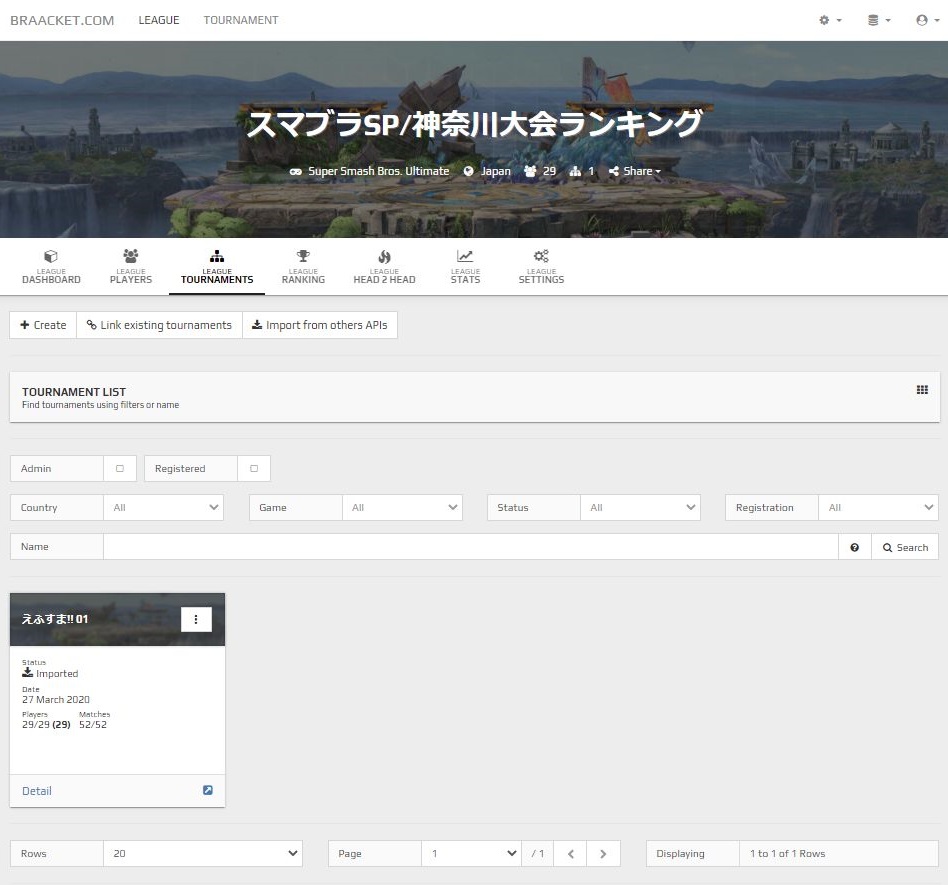Image resolution: width=948 pixels, height=885 pixels.
Task: Open the Game filter dropdown
Action: click(x=402, y=508)
